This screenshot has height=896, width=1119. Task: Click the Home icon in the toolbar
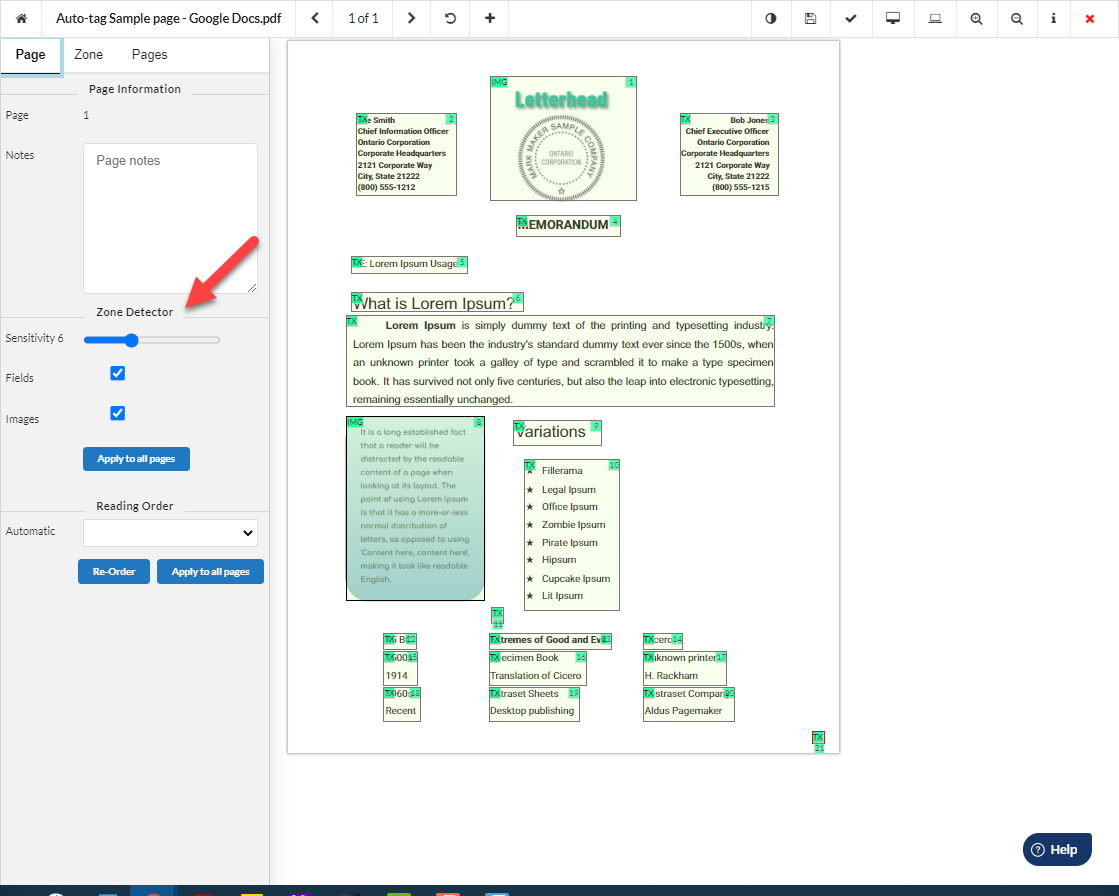pyautogui.click(x=21, y=18)
